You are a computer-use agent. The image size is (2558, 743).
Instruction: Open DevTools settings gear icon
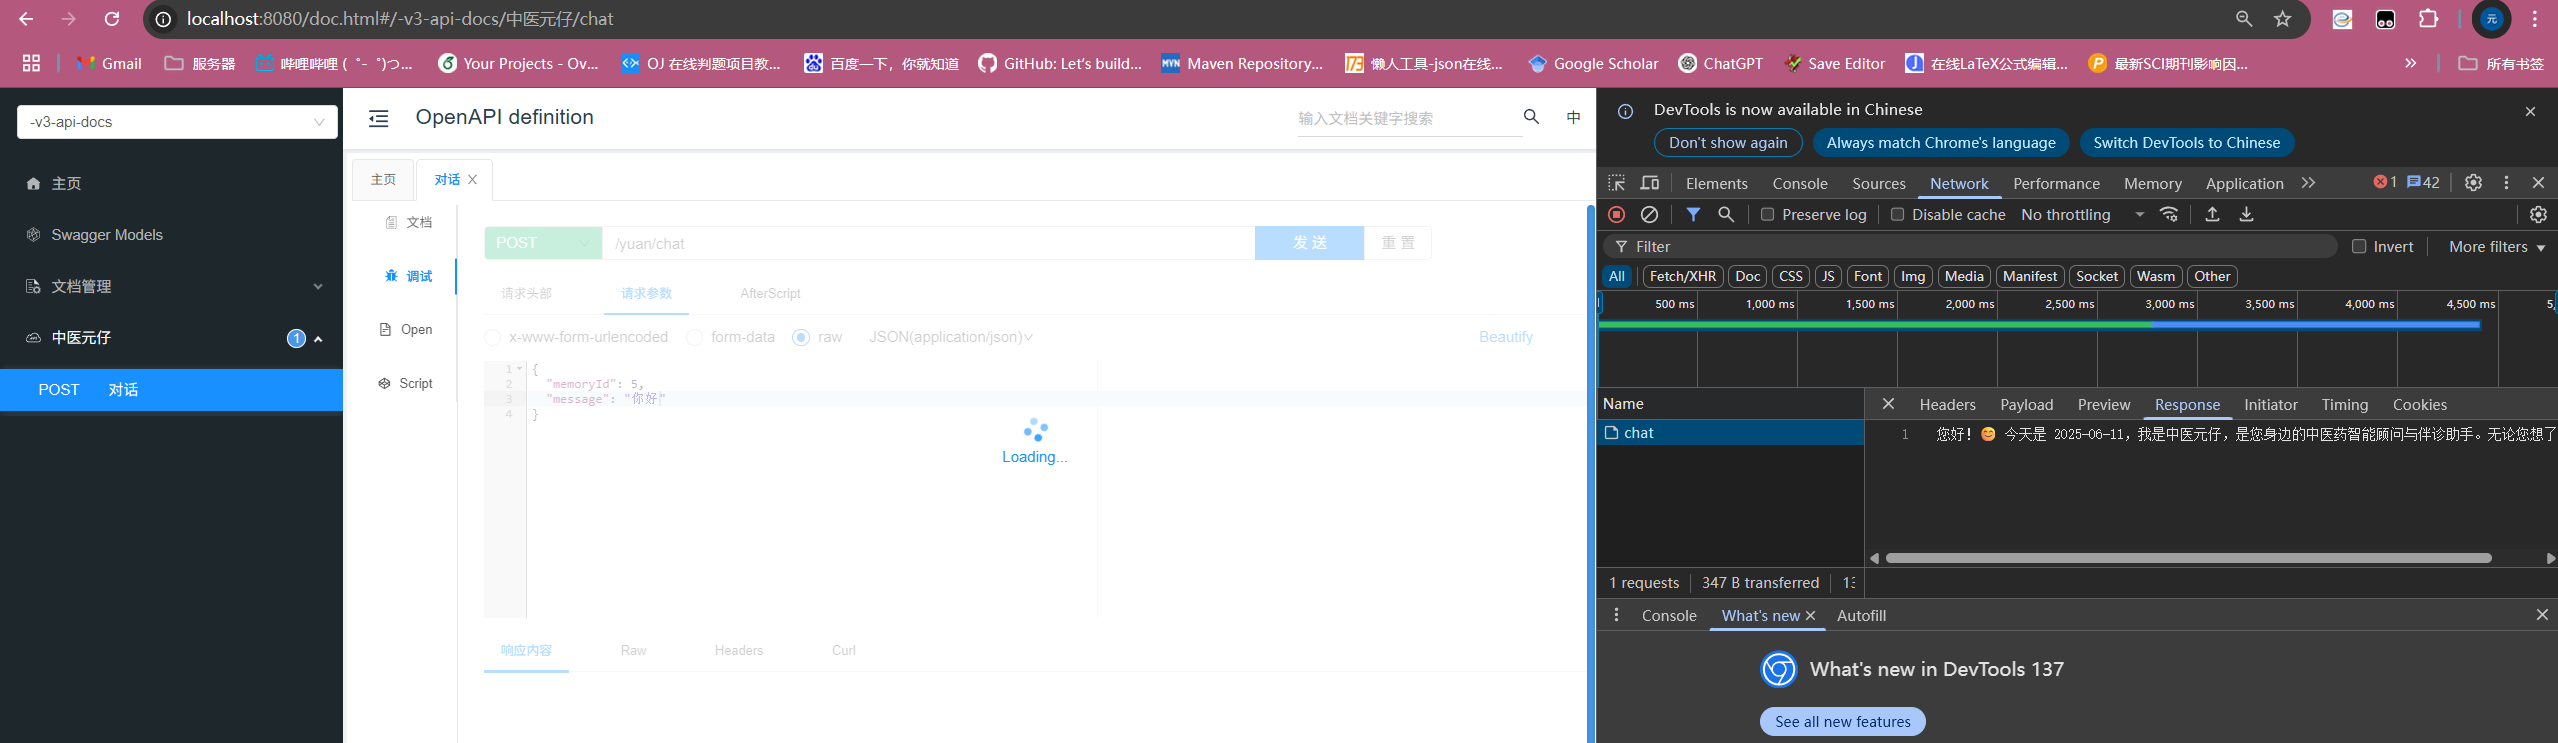(2473, 183)
